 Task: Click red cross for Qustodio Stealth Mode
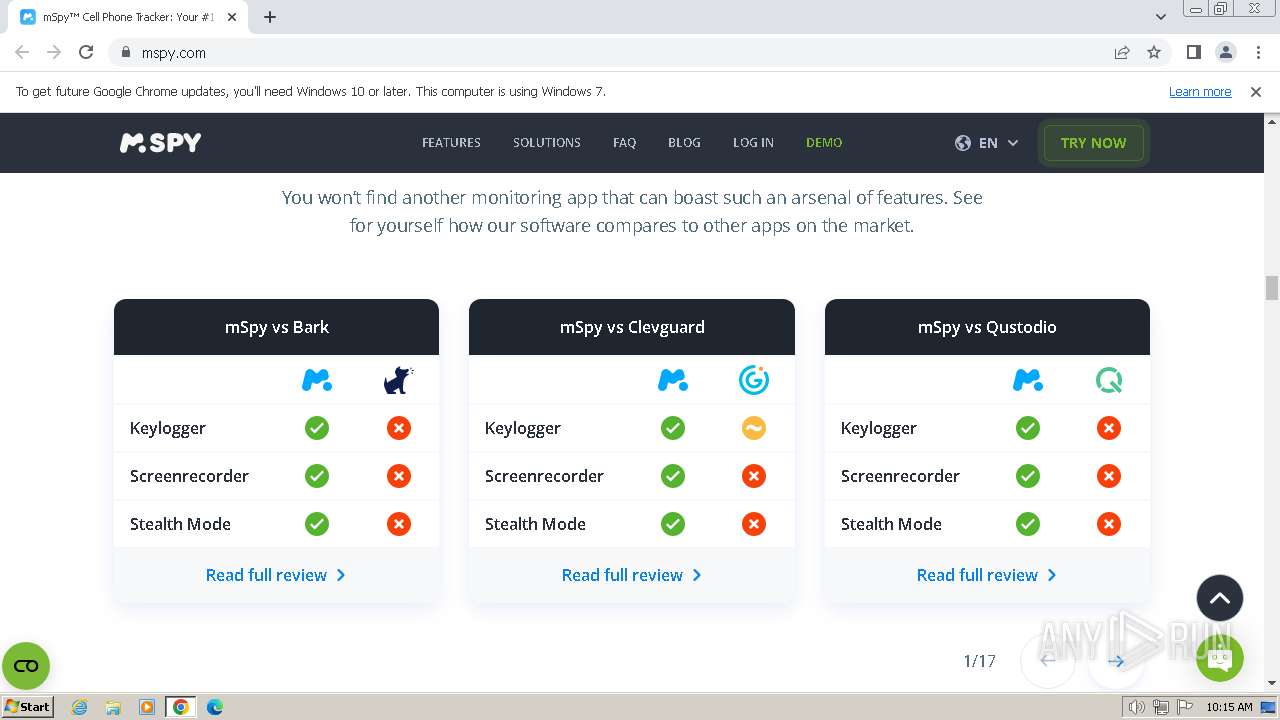click(1109, 524)
